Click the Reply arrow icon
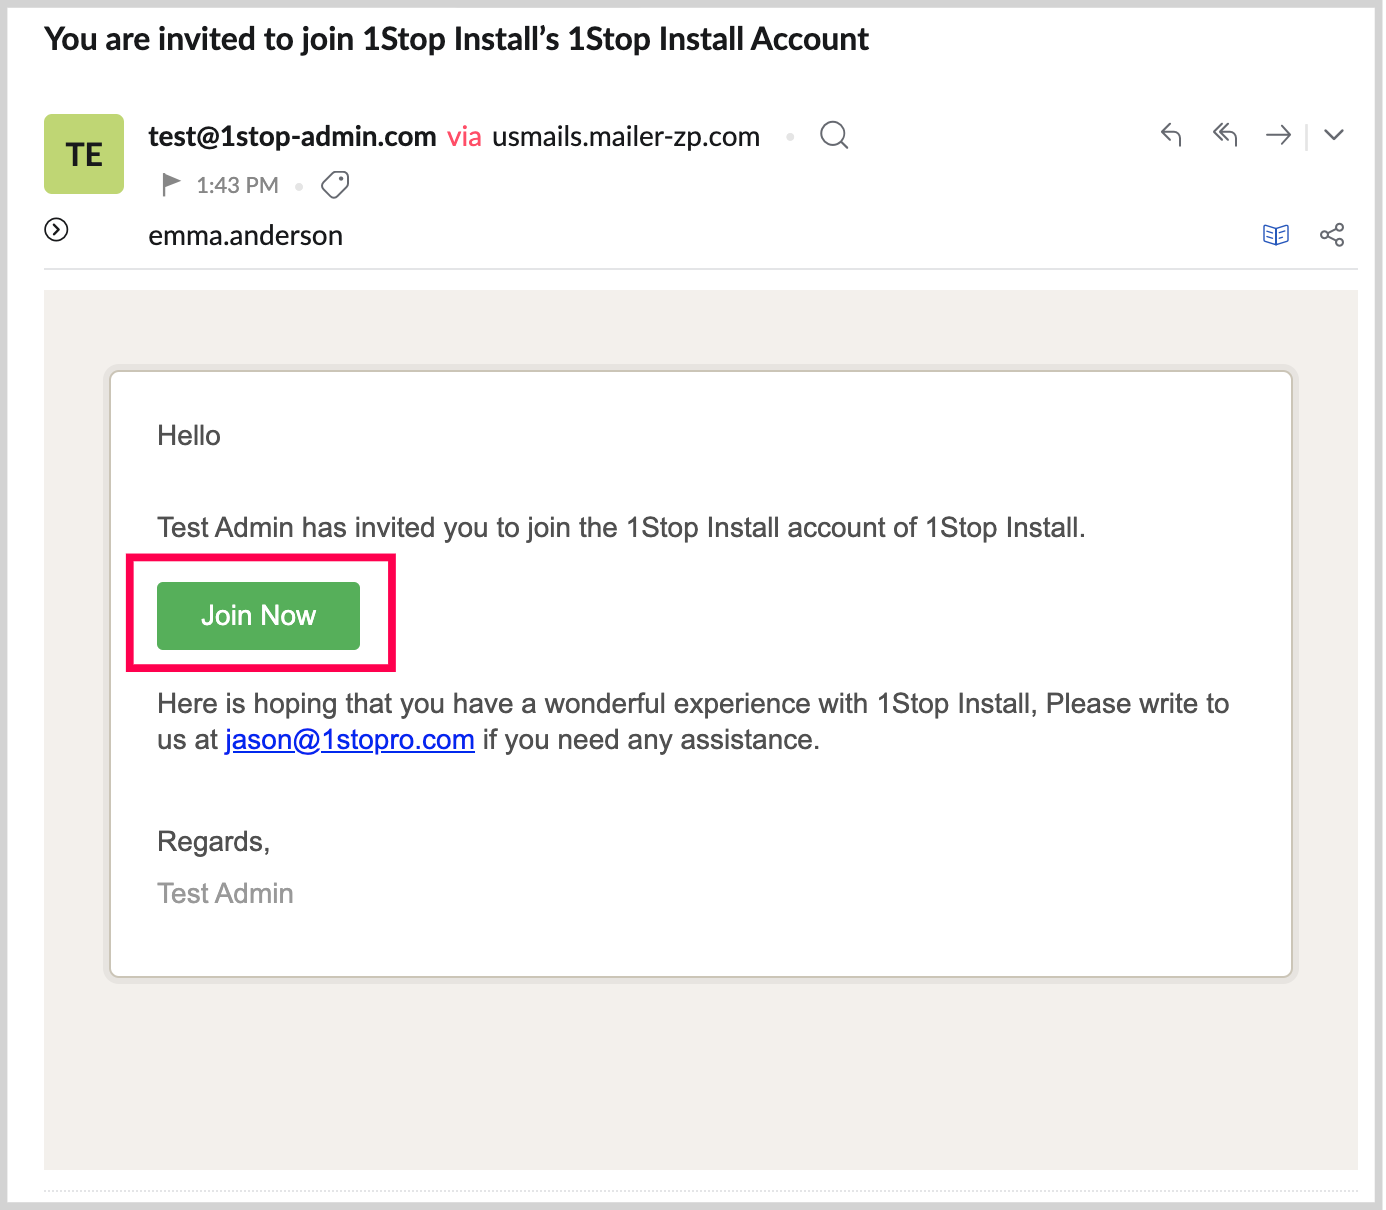 click(x=1171, y=134)
